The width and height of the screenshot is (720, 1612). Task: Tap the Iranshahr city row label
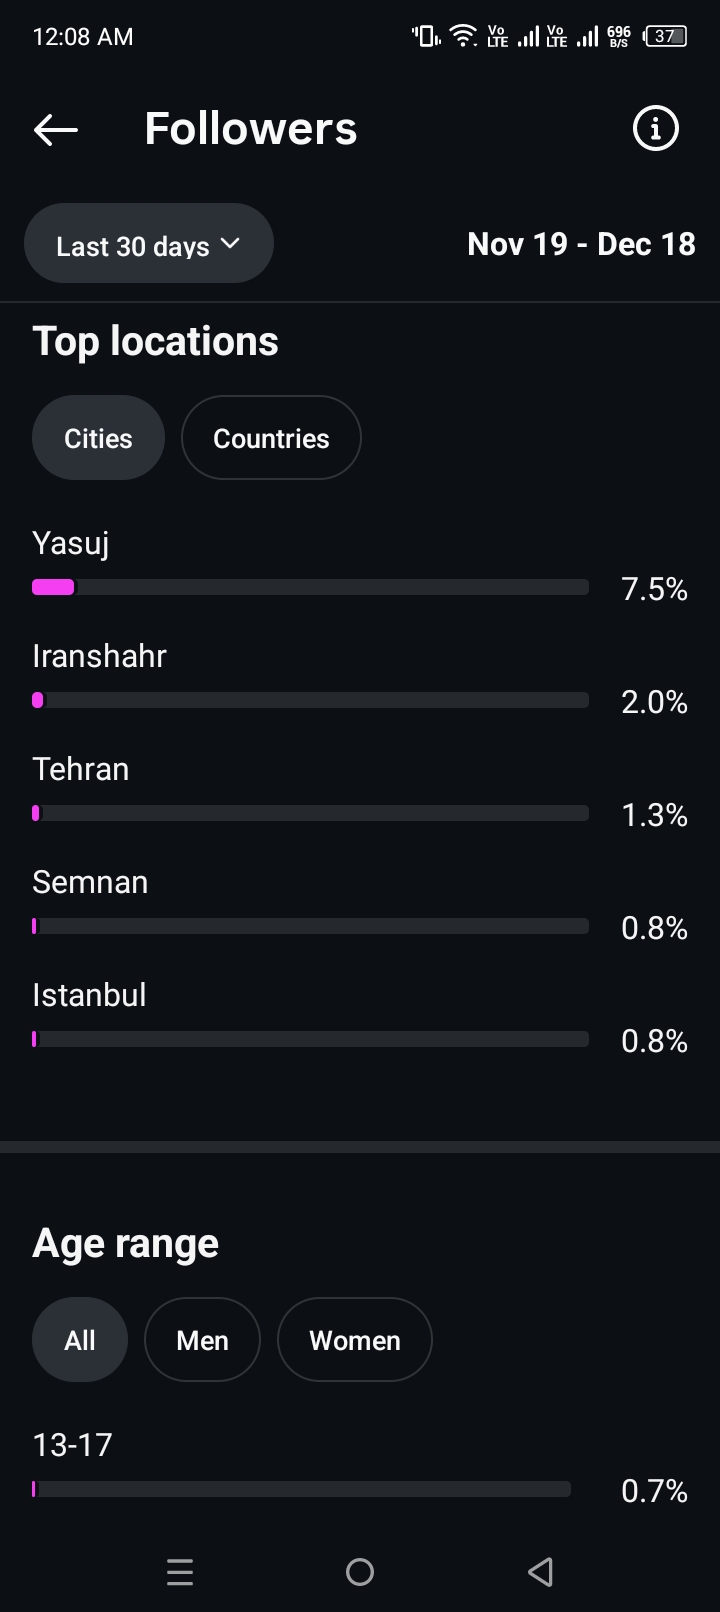pos(99,656)
